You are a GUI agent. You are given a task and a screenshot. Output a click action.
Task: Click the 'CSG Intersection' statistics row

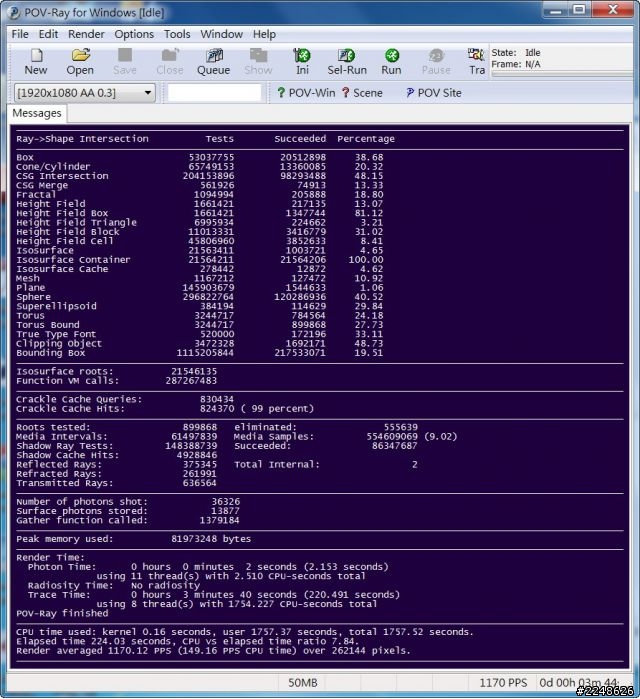[x=200, y=176]
